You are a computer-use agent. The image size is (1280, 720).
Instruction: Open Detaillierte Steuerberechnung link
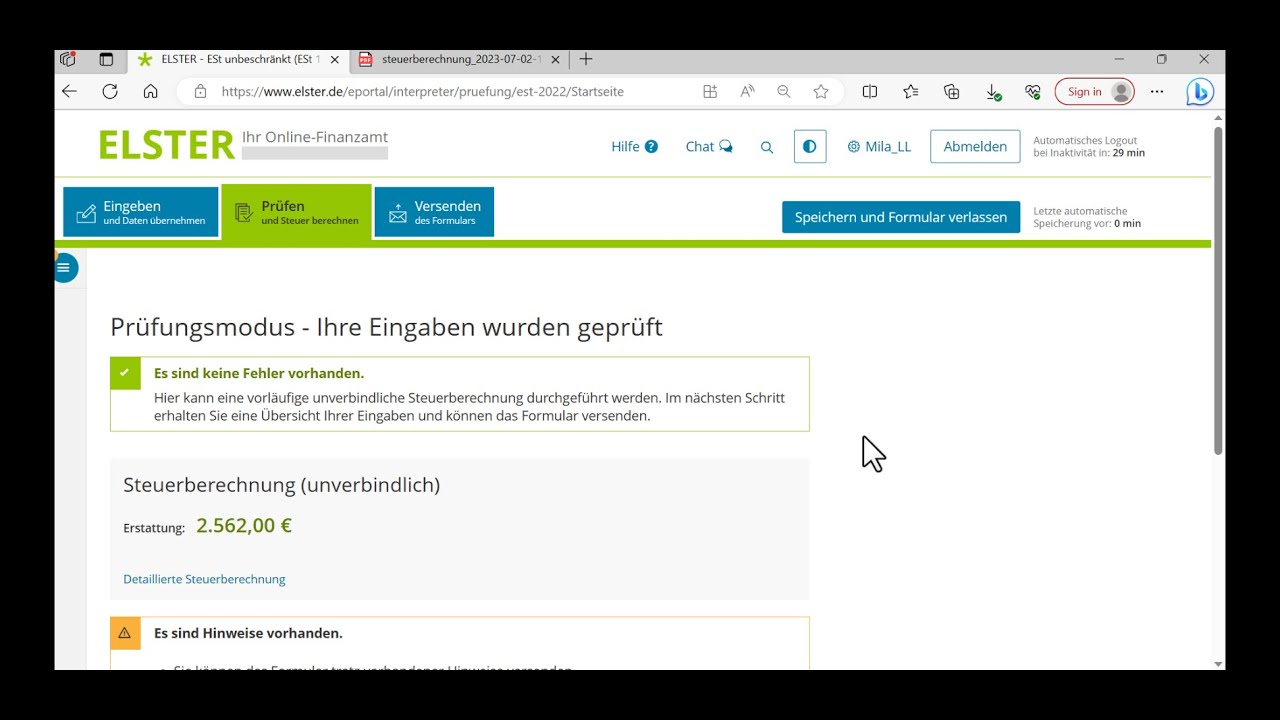(204, 579)
